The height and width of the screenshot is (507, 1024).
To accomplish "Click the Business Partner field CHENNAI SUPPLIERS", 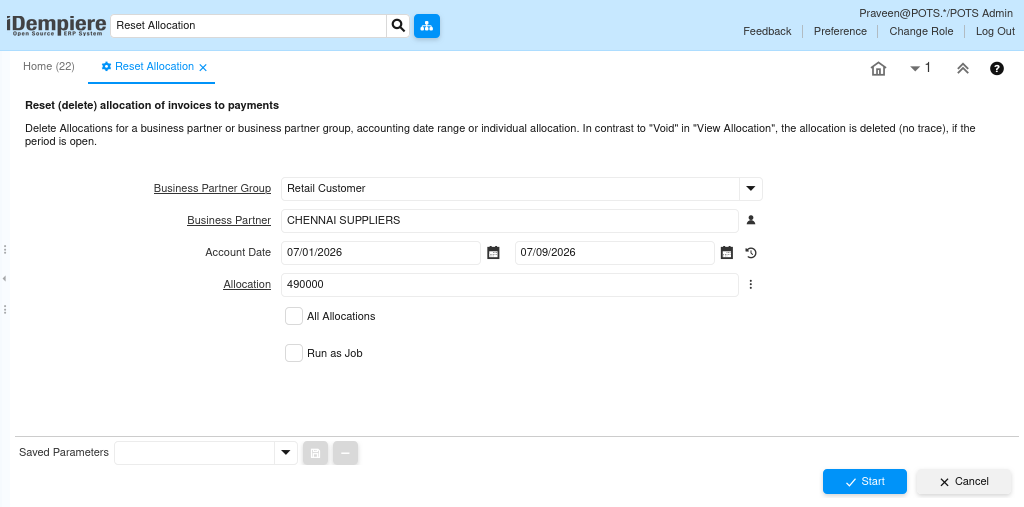I will tap(509, 220).
